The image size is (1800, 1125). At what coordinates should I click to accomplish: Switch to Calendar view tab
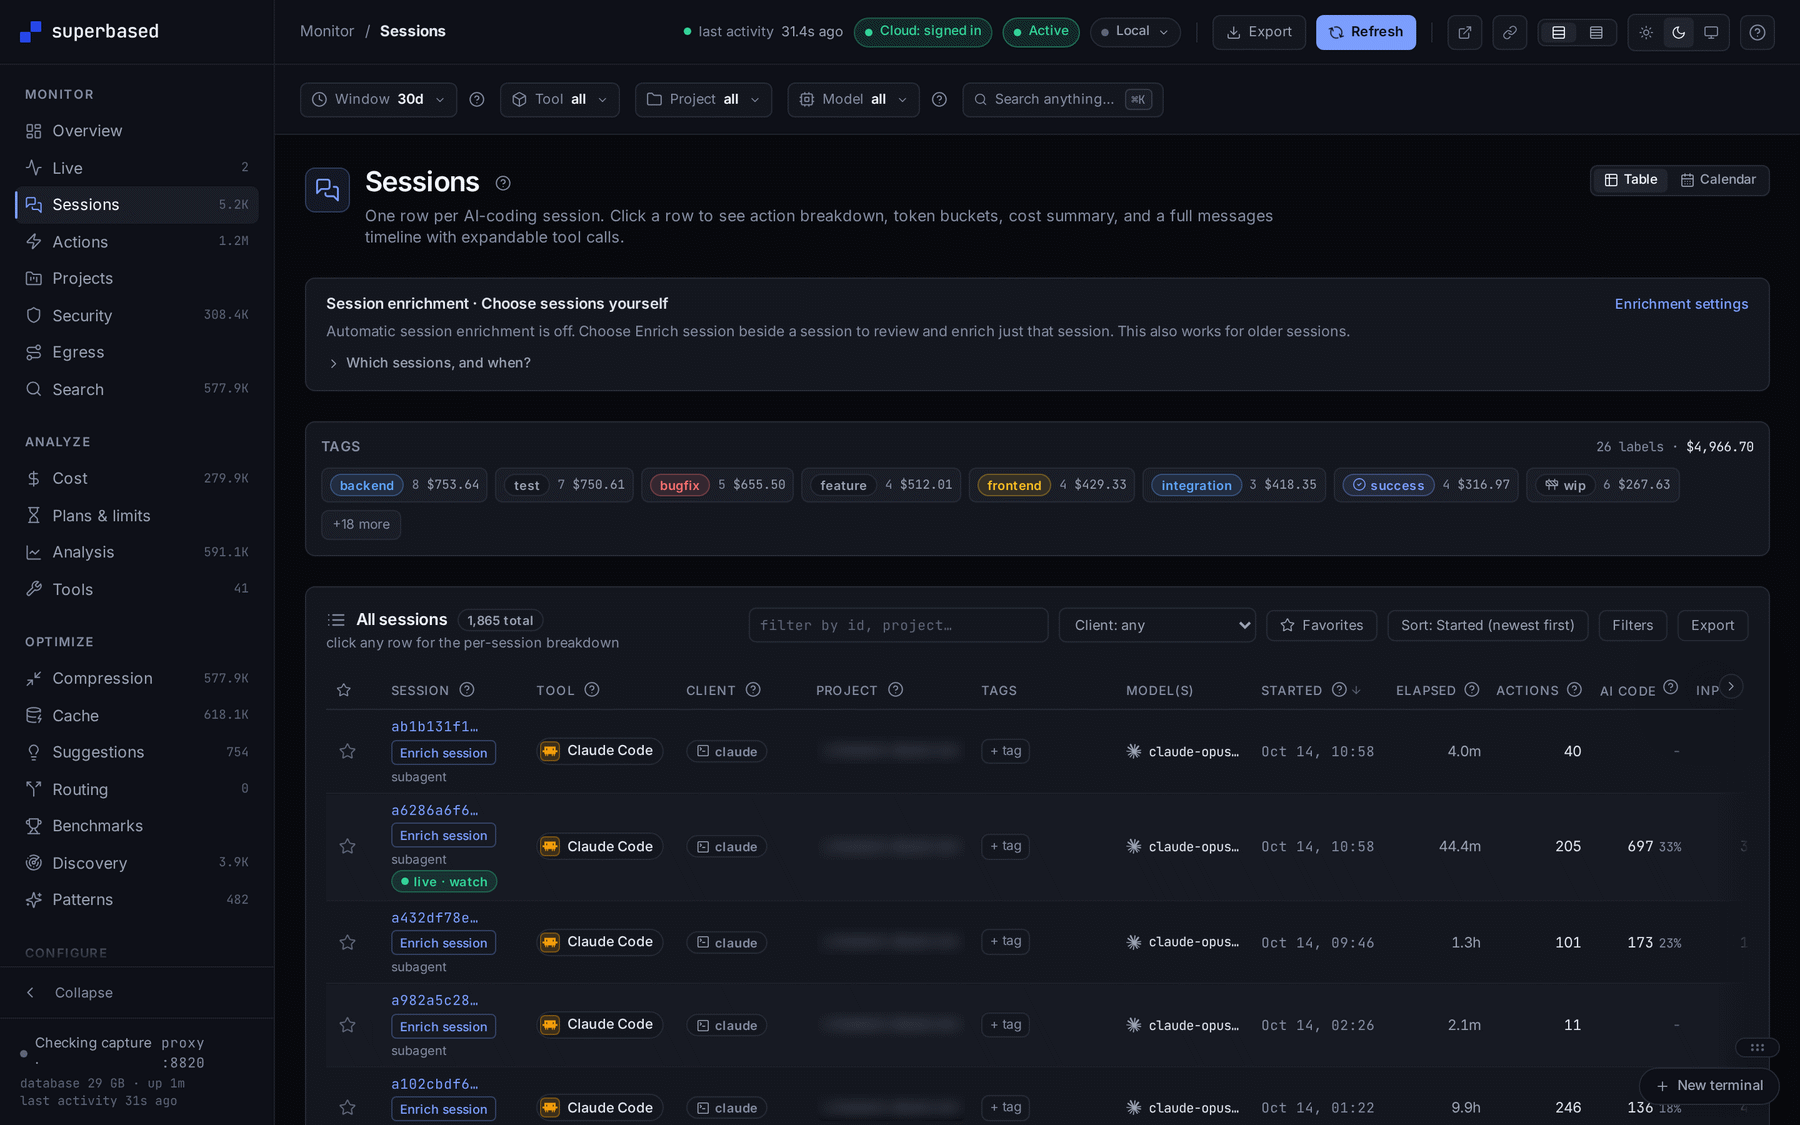(x=1718, y=180)
